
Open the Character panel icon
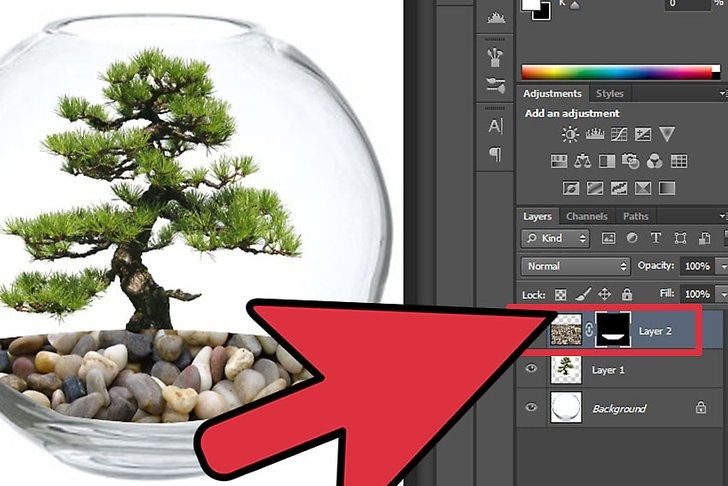[495, 126]
